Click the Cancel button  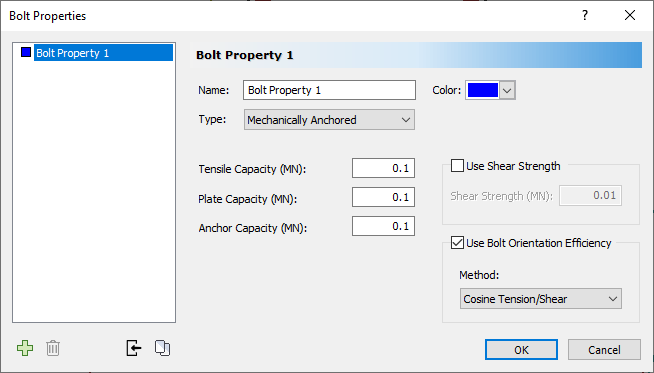click(x=604, y=350)
